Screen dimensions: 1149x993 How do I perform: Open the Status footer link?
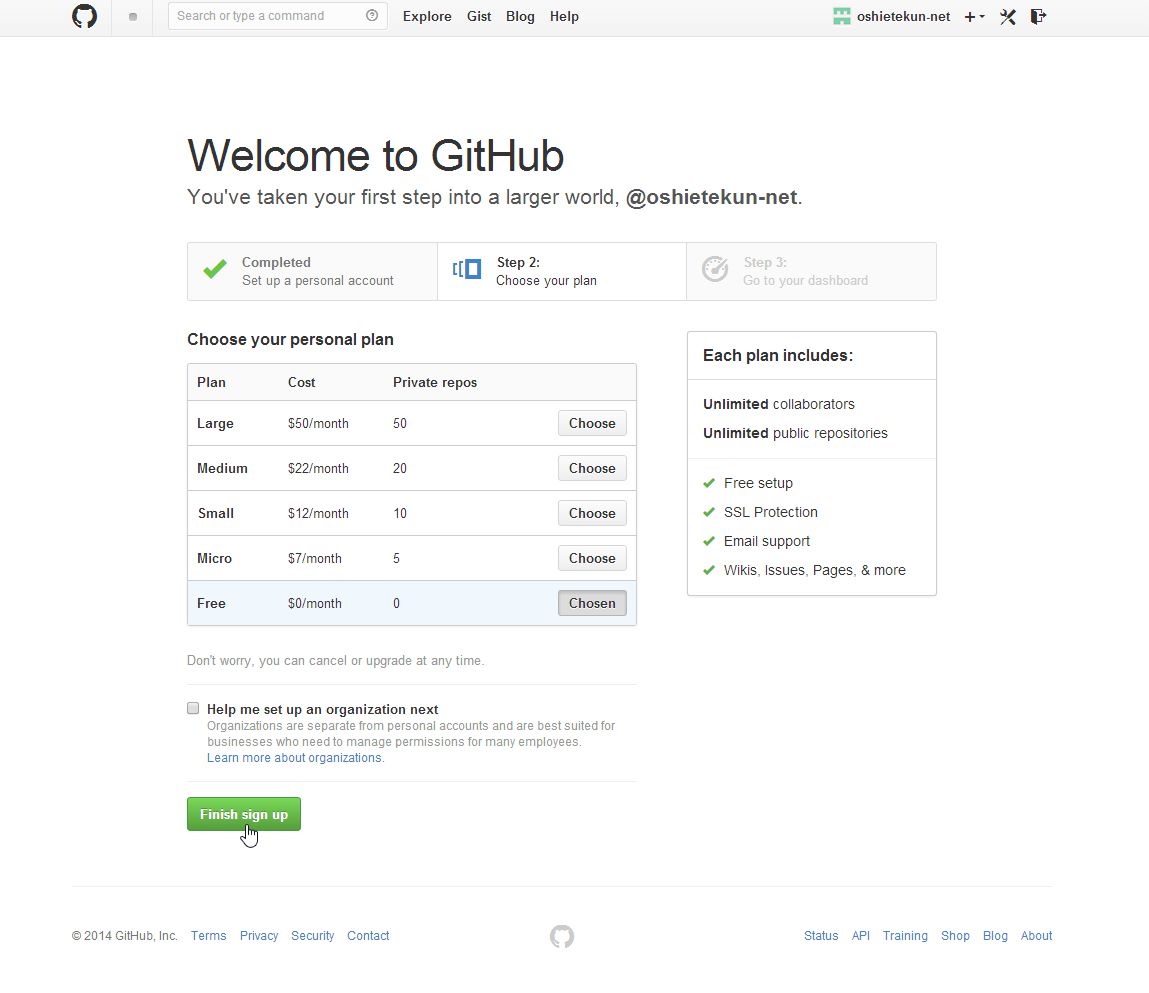(x=821, y=936)
